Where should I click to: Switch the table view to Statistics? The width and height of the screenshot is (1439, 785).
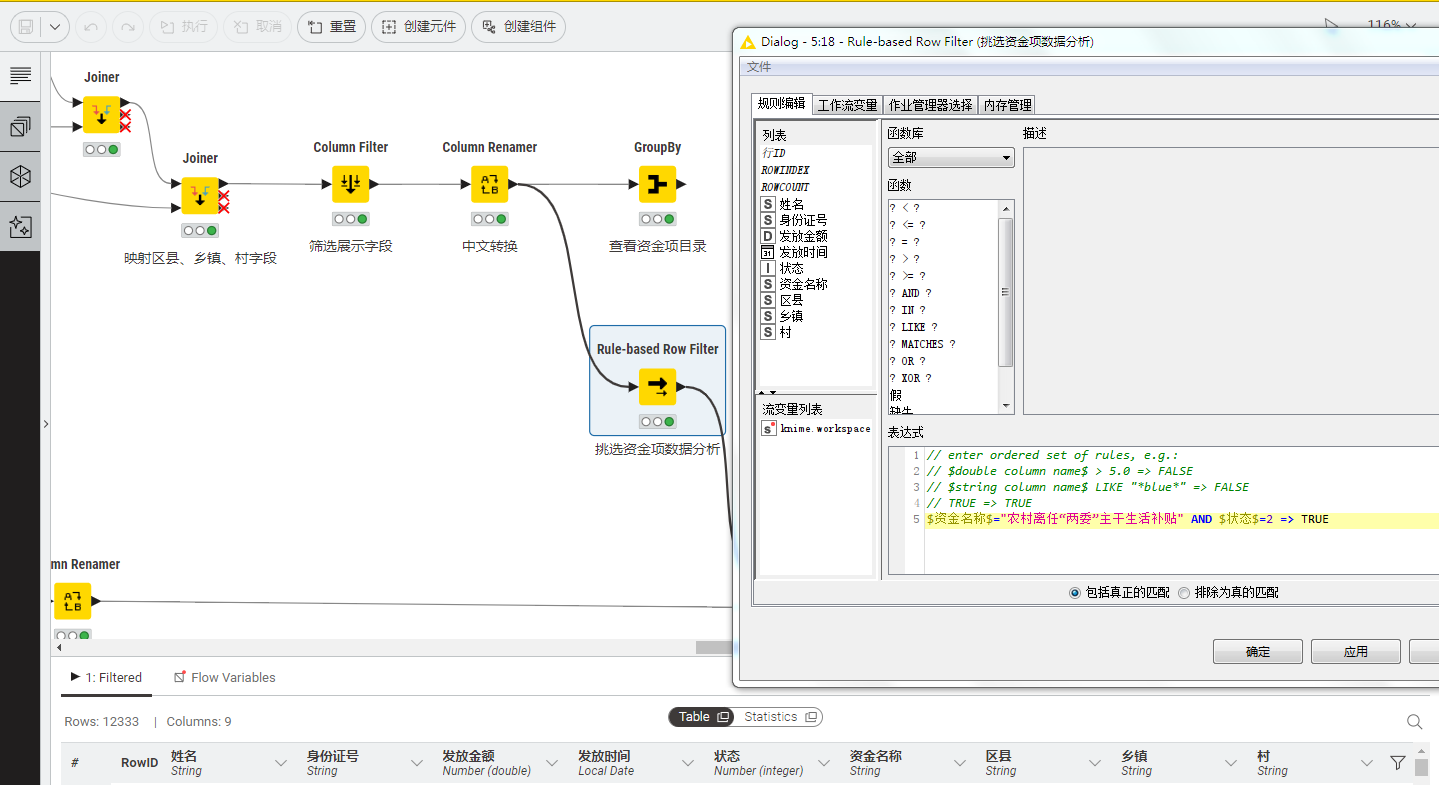pos(770,716)
